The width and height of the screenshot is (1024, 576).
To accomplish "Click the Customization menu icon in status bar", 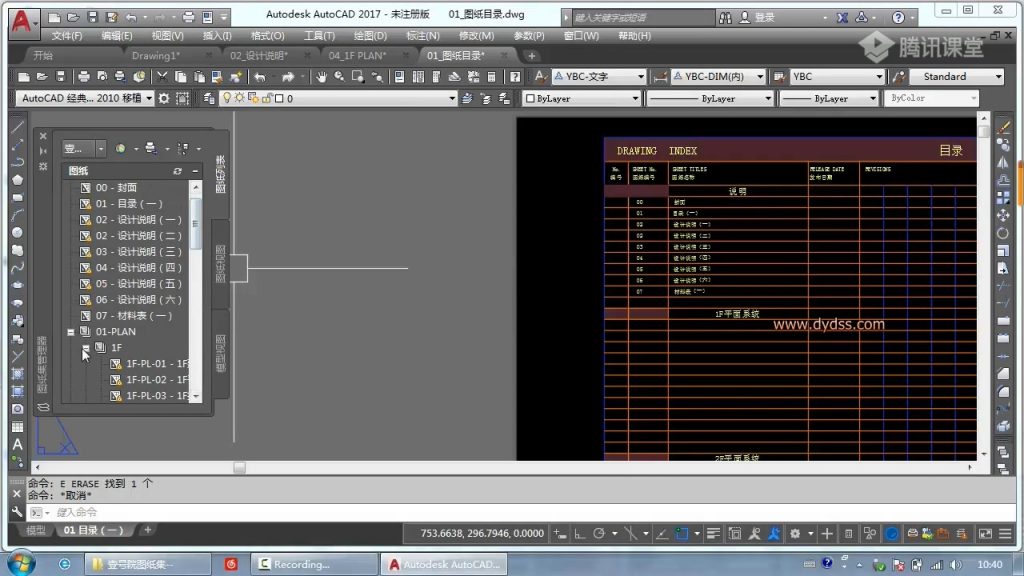I will pyautogui.click(x=1005, y=534).
